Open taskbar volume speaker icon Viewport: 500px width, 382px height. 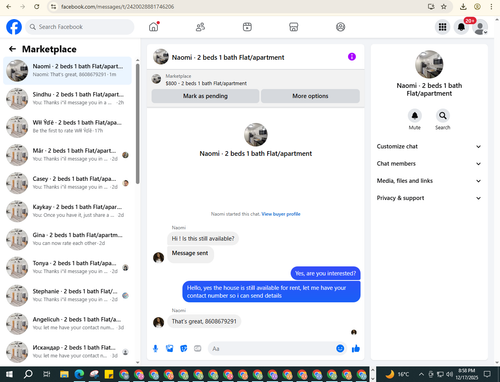coord(449,374)
